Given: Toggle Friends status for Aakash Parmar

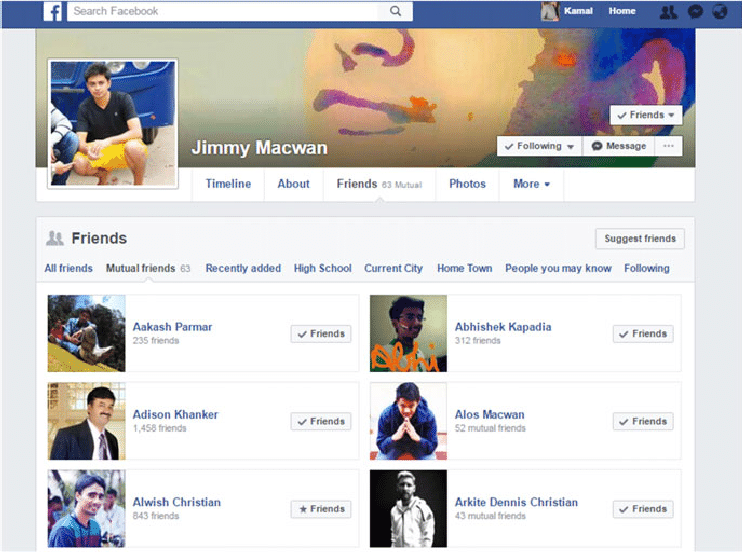Looking at the screenshot, I should (x=321, y=334).
